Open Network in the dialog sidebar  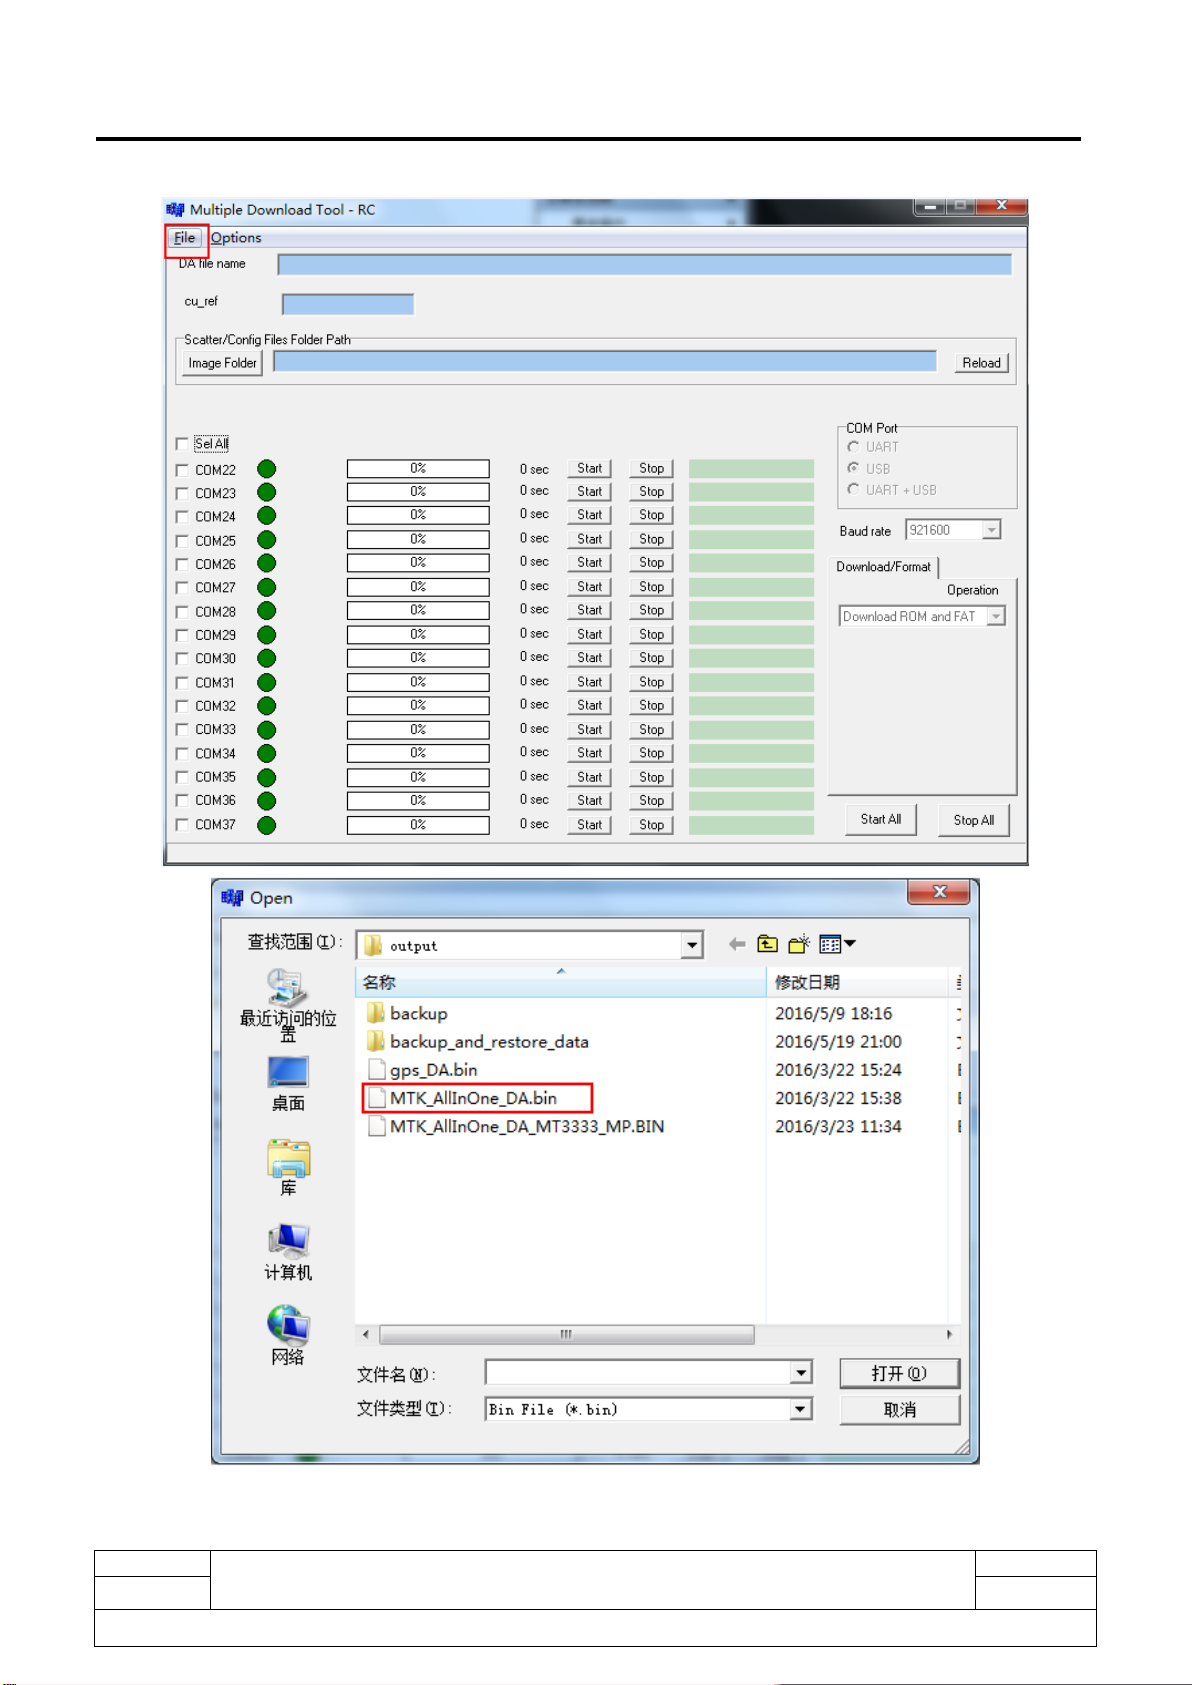pos(288,1337)
